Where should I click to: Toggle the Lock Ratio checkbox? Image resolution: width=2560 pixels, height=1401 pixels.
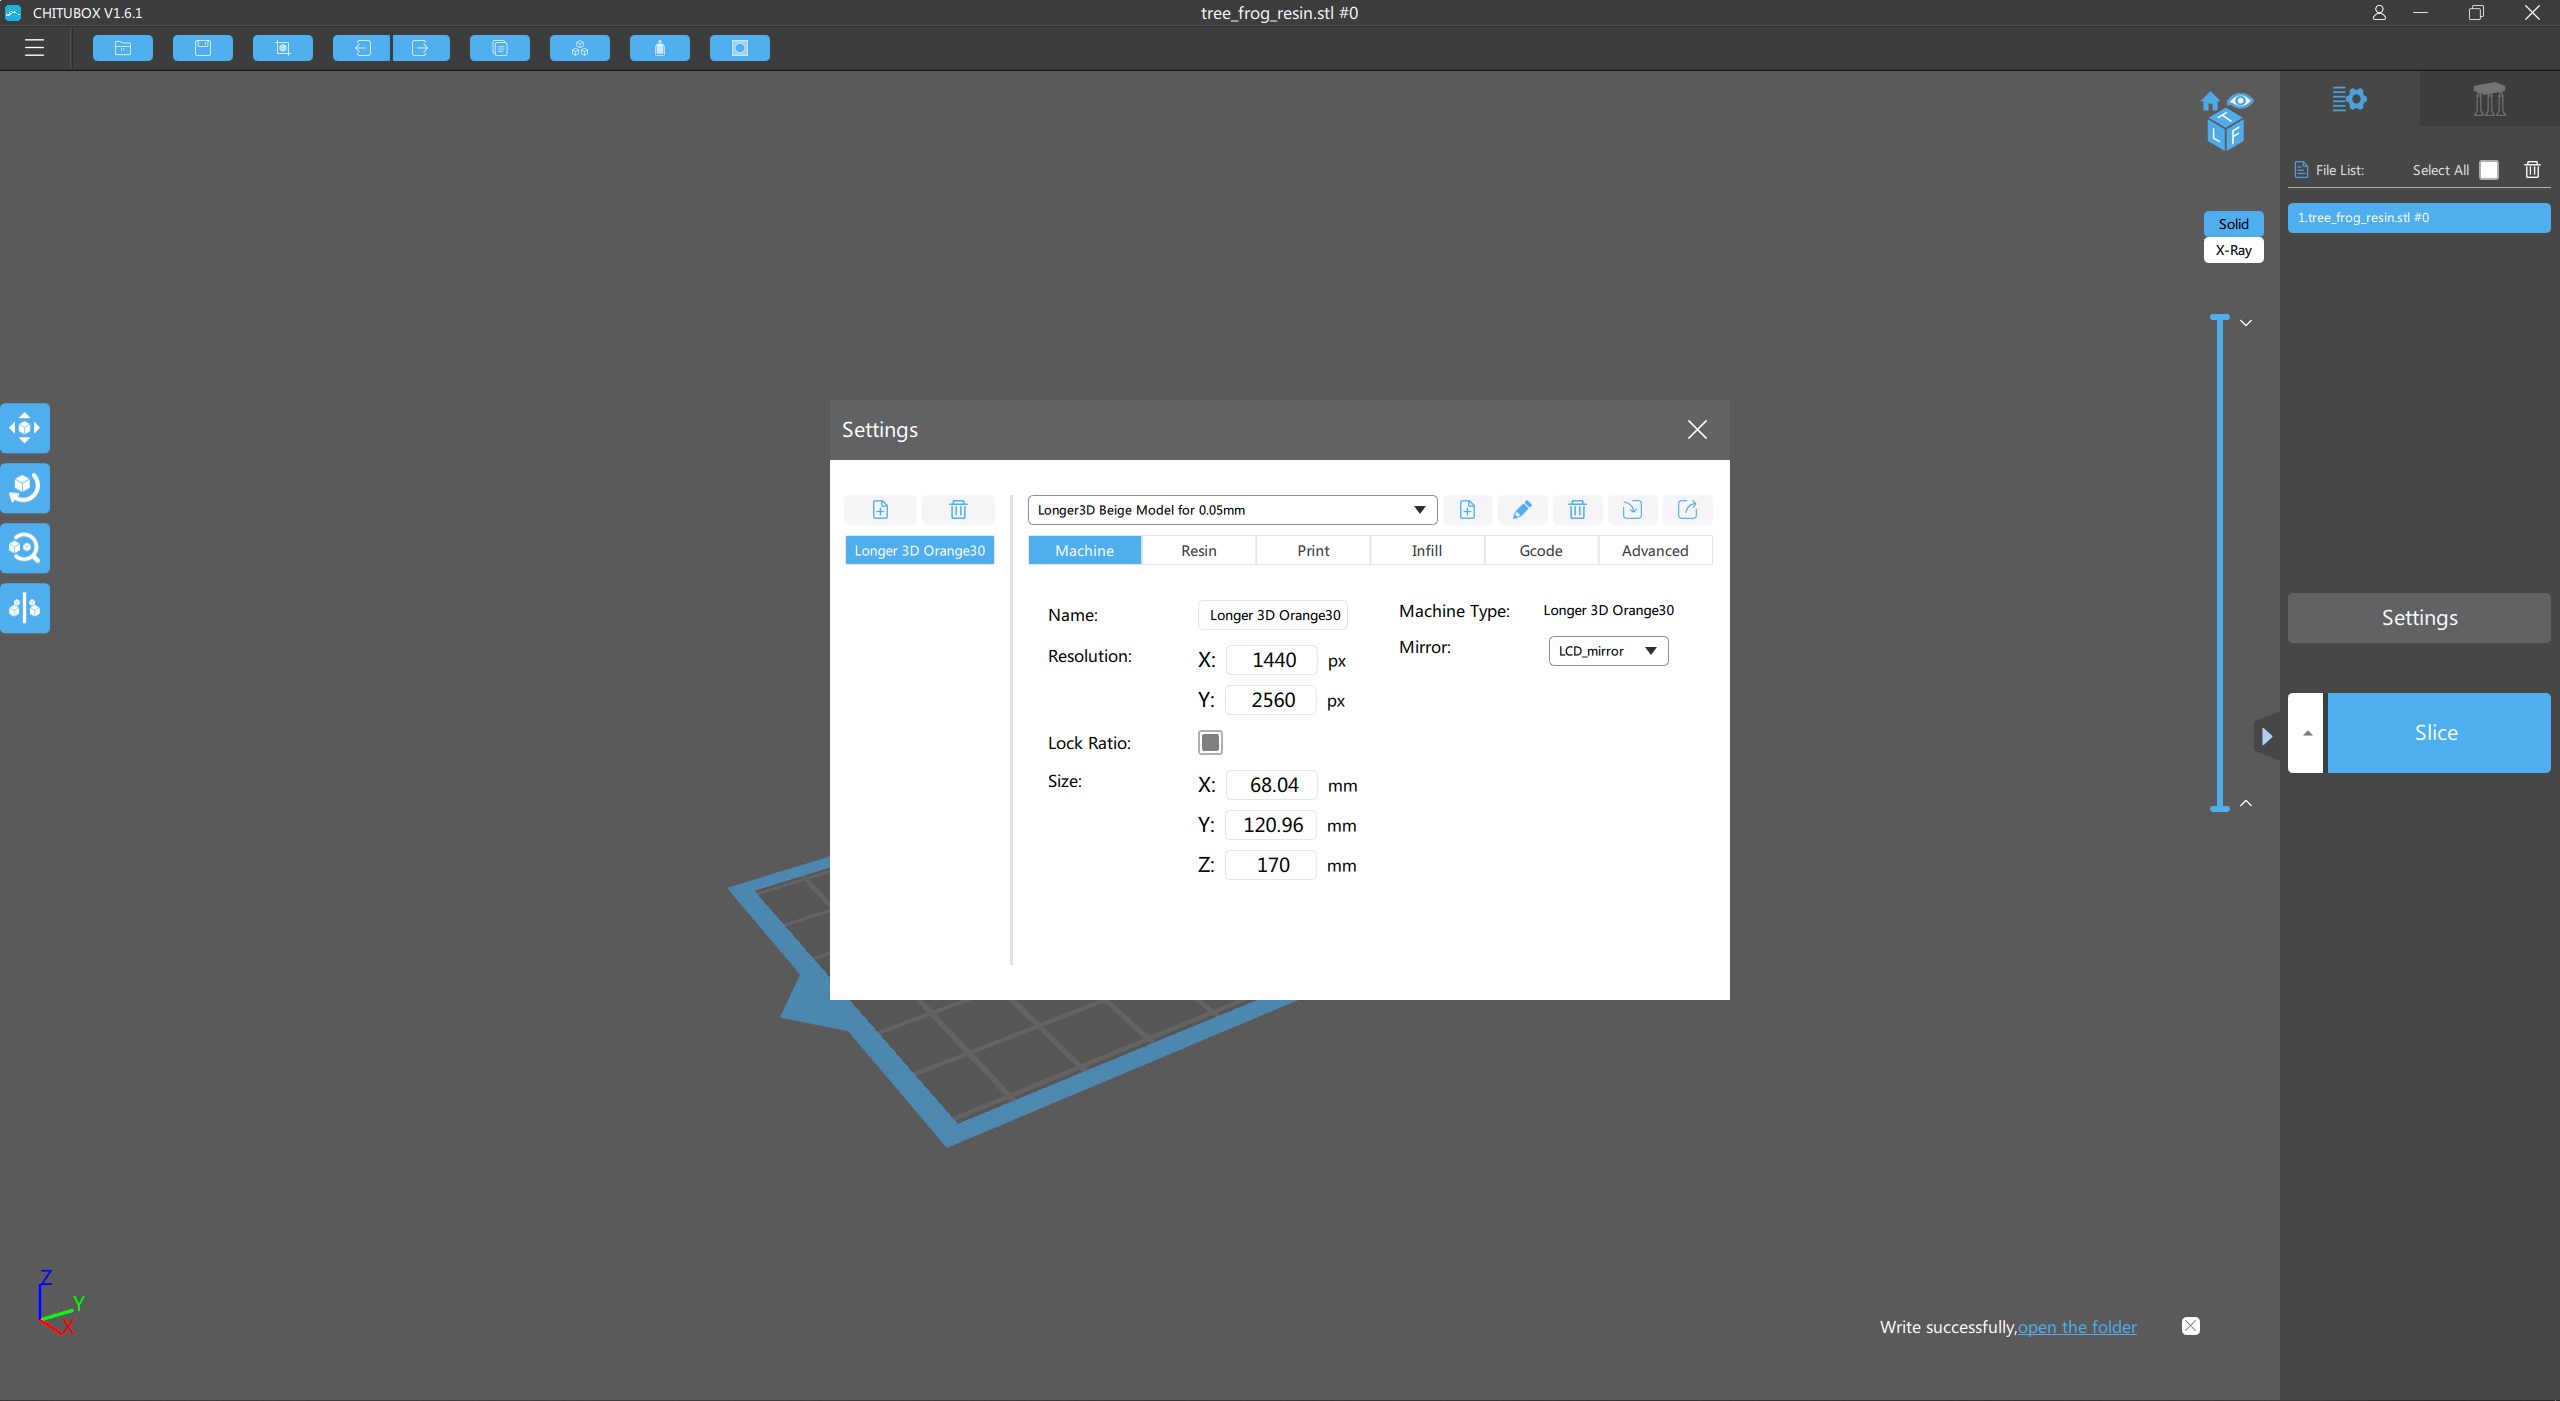click(x=1210, y=743)
